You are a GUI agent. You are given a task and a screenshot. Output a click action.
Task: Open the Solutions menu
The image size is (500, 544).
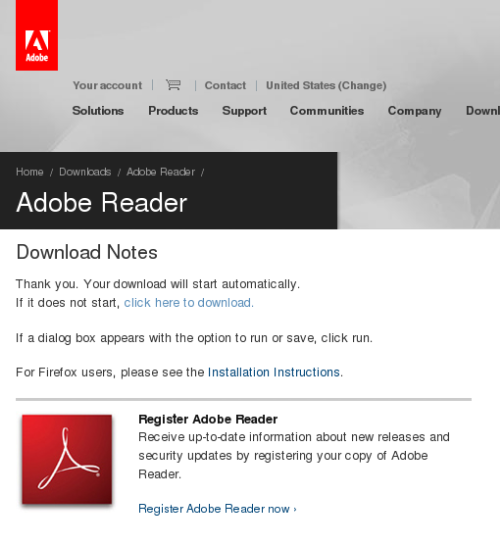click(x=98, y=111)
